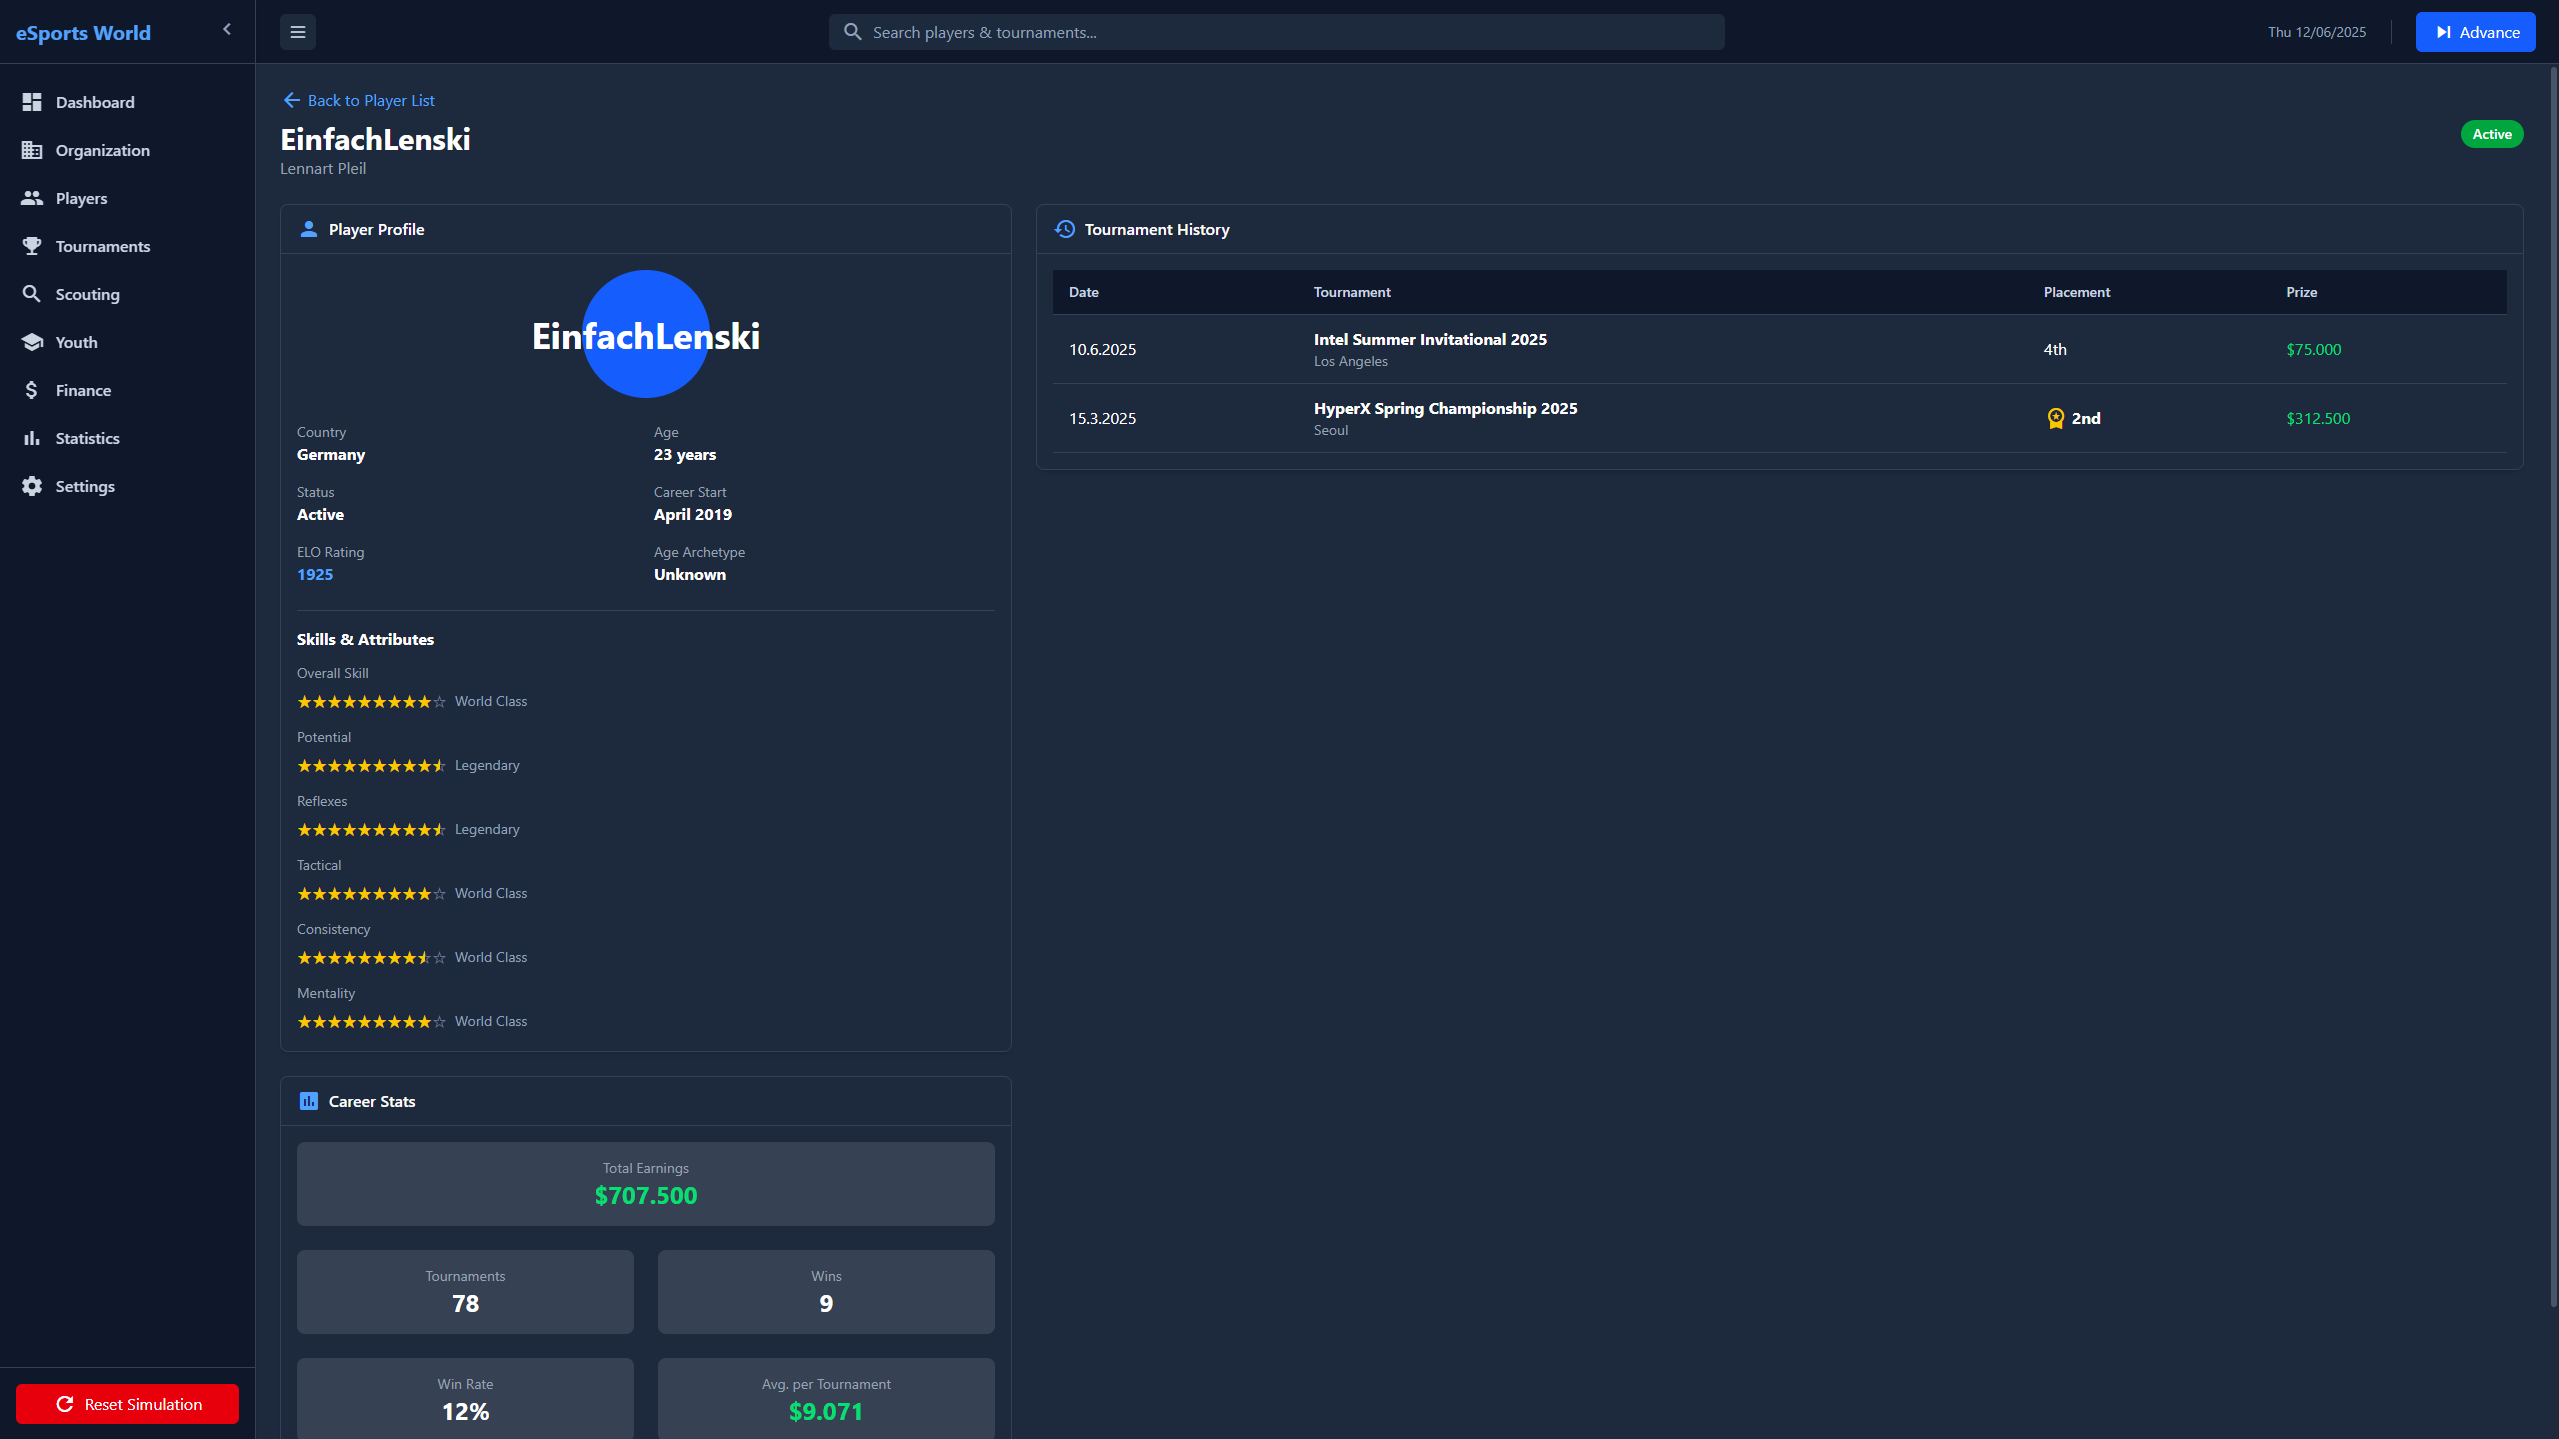Click the EinfachLenski avatar circle

pyautogui.click(x=646, y=334)
